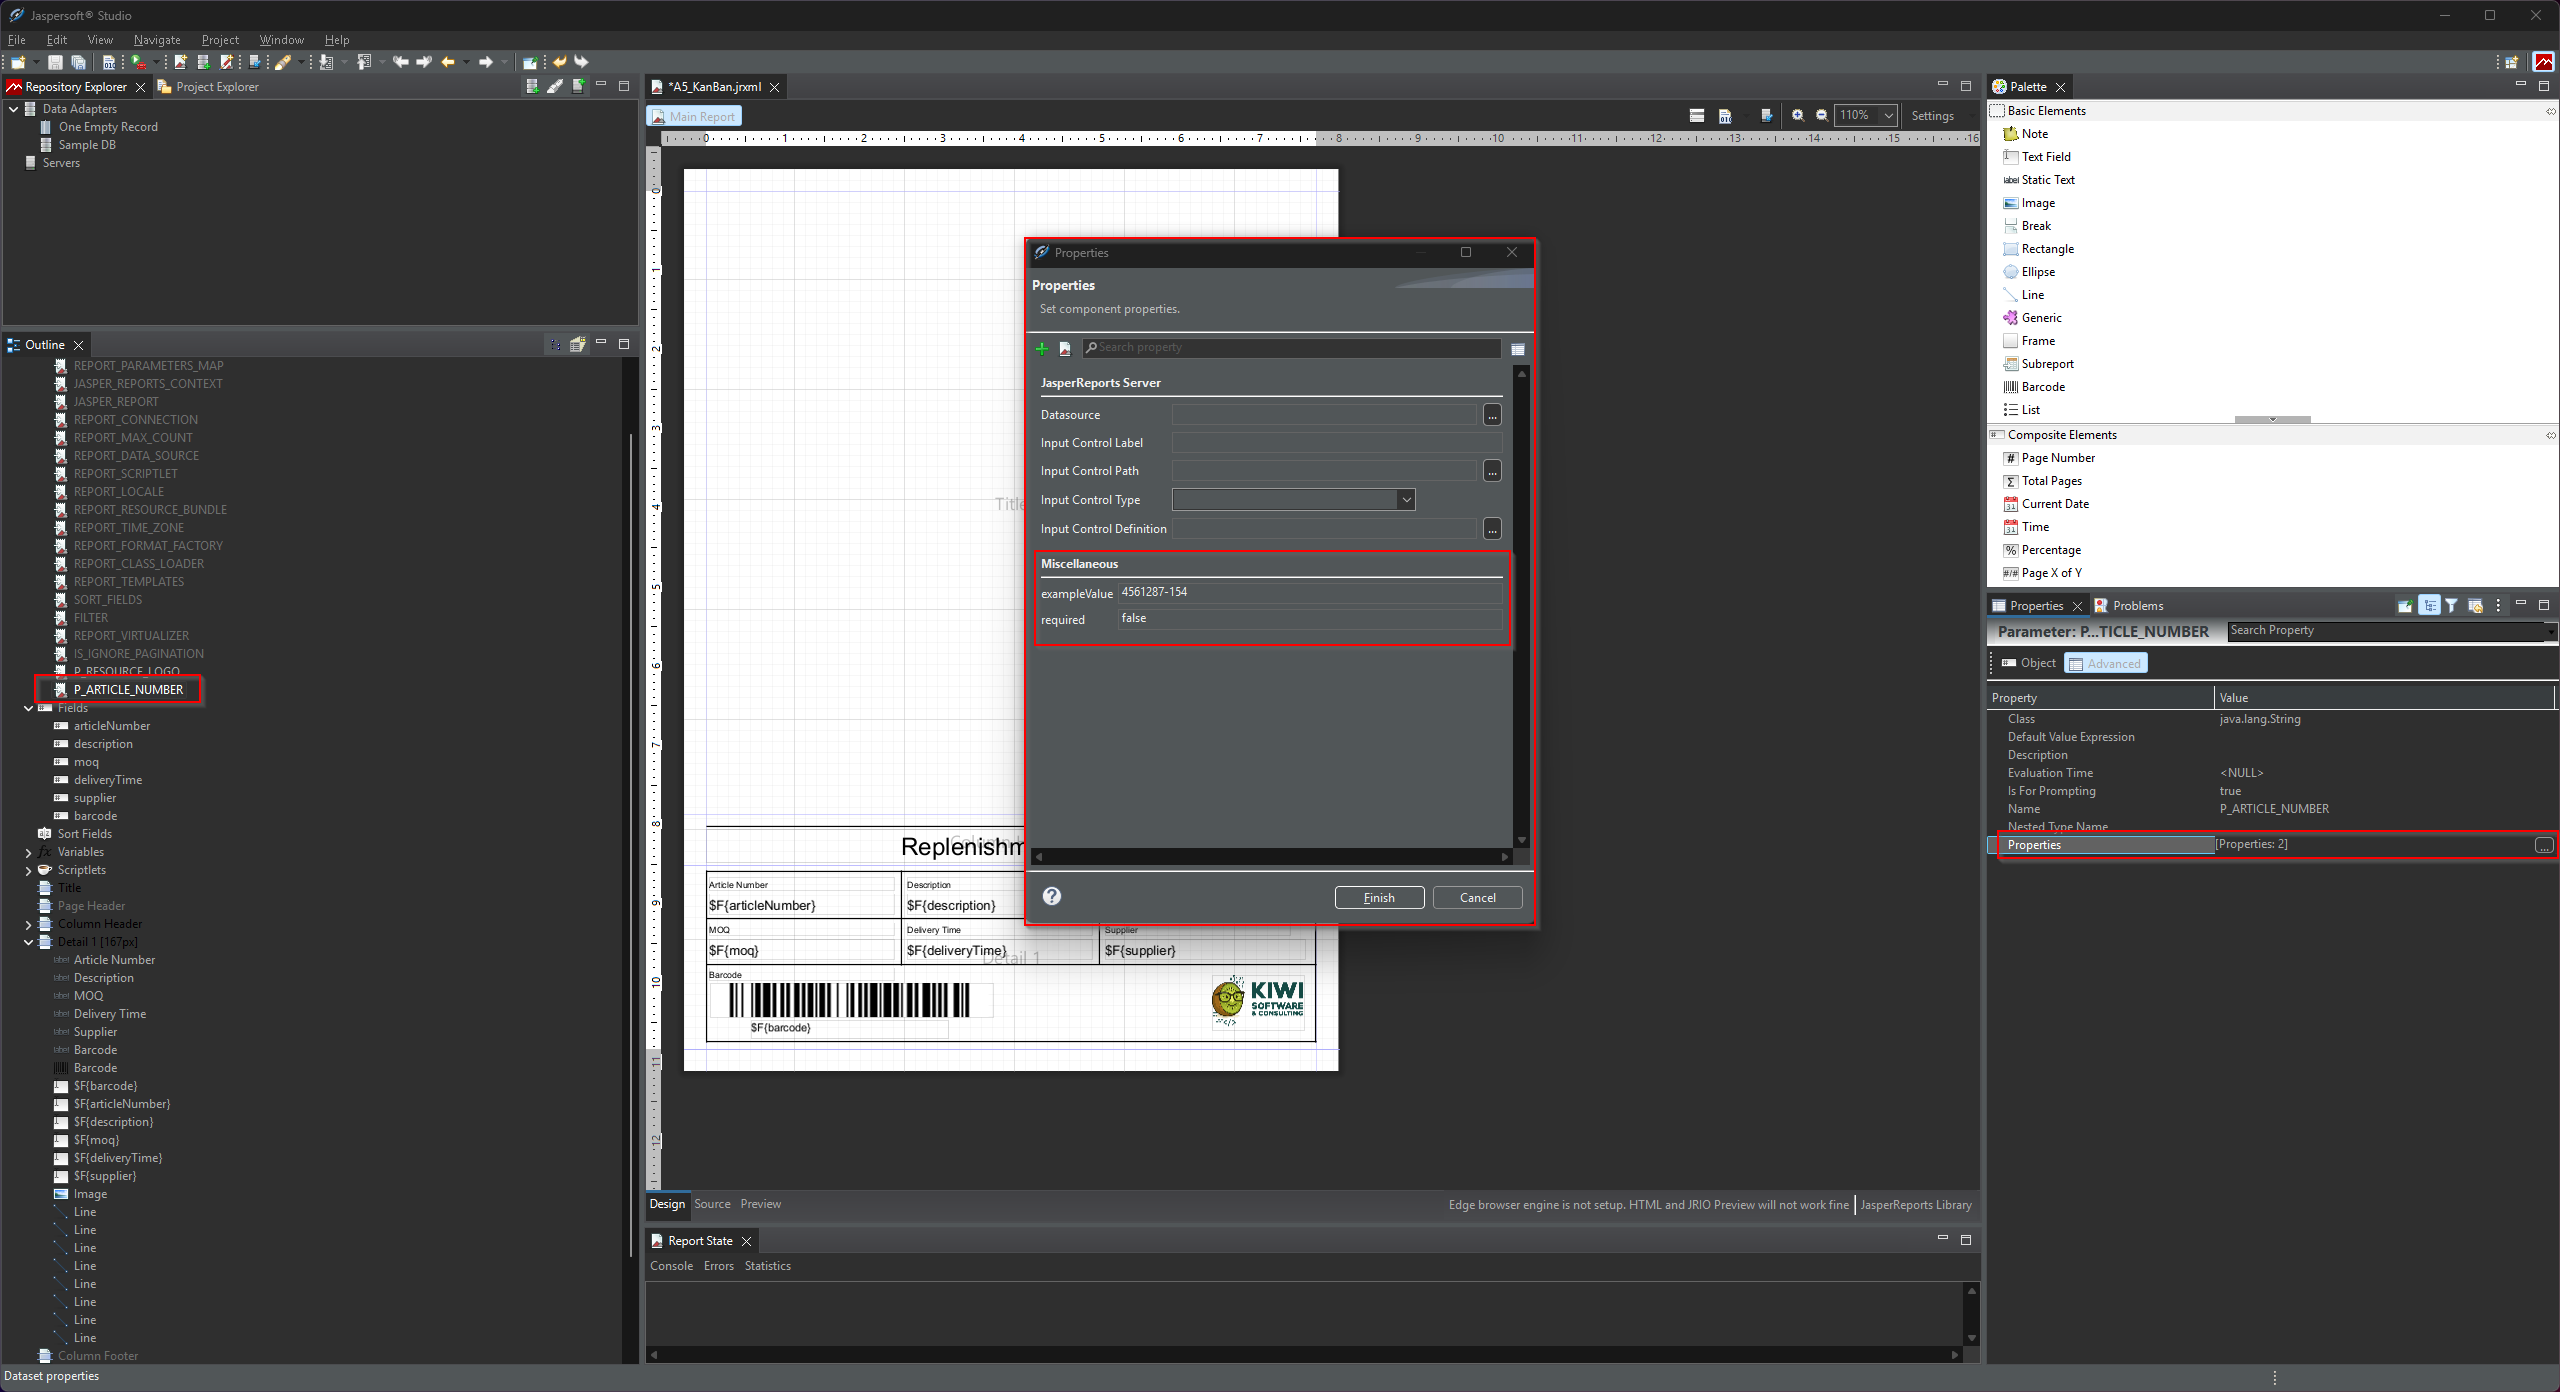Open the Project menu
The width and height of the screenshot is (2560, 1392).
(220, 40)
